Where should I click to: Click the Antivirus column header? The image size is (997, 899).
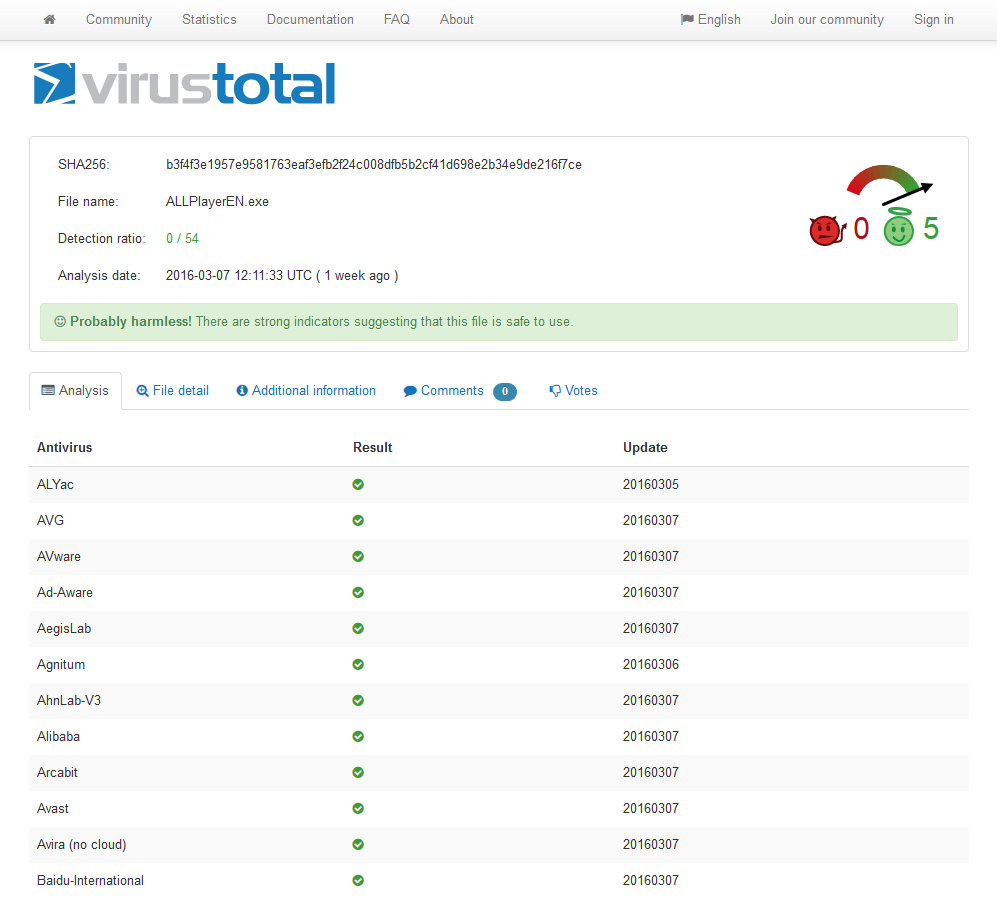pyautogui.click(x=64, y=448)
